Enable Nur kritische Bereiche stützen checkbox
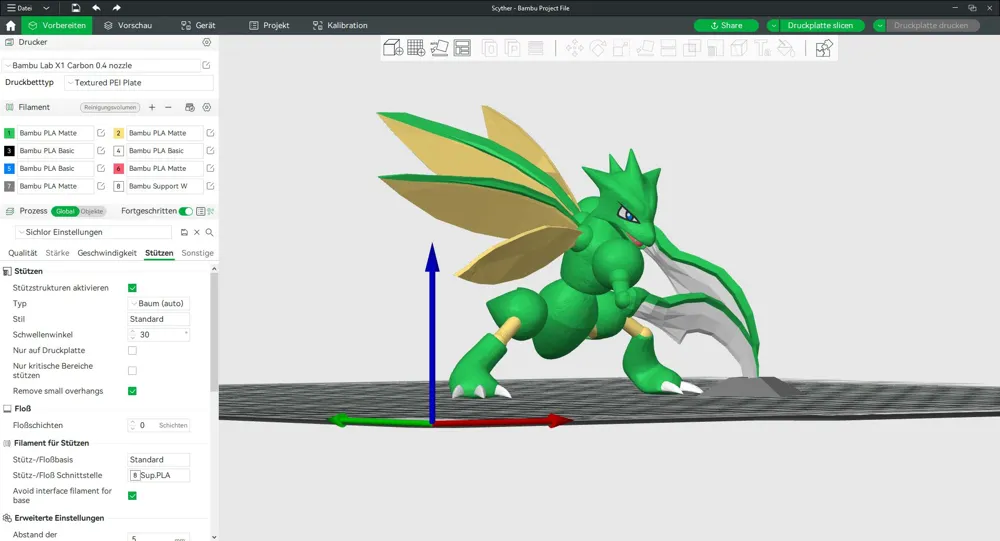Image resolution: width=1000 pixels, height=541 pixels. point(132,371)
